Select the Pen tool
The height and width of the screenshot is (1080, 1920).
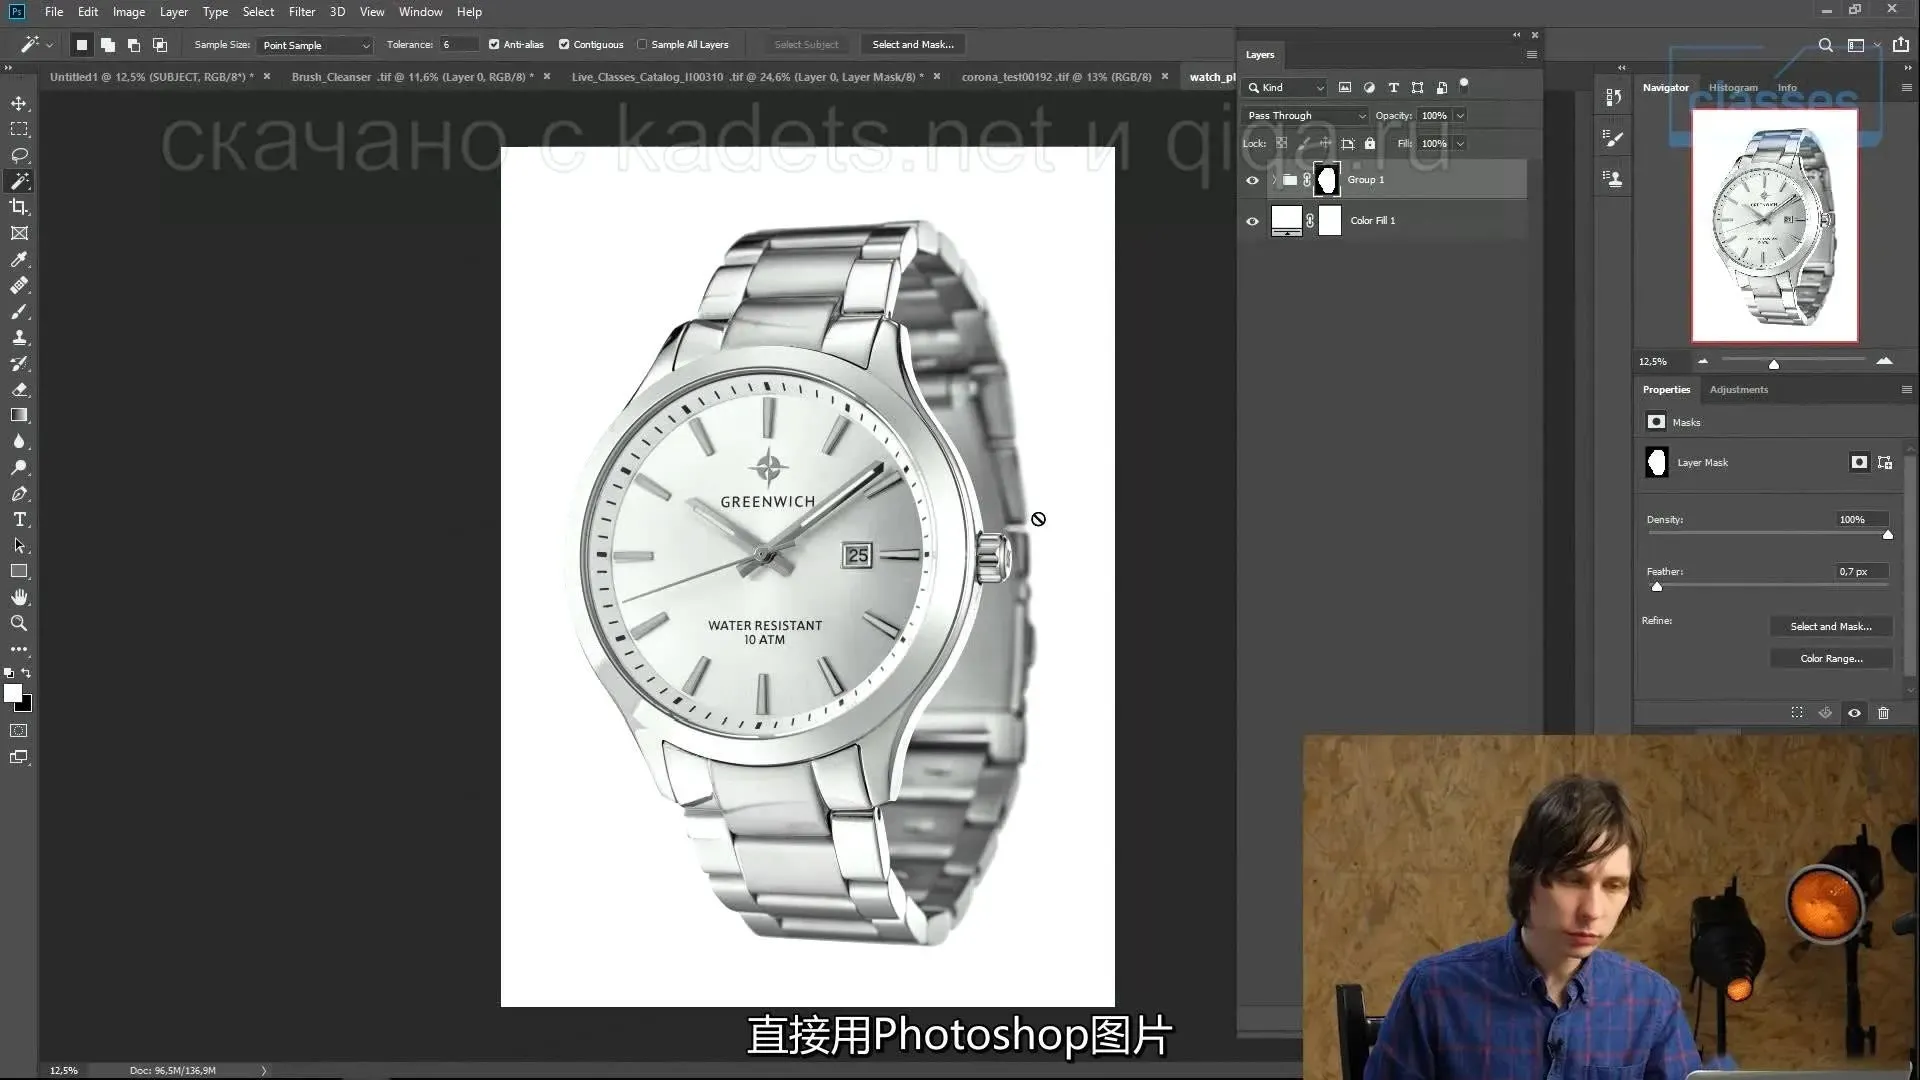point(19,493)
